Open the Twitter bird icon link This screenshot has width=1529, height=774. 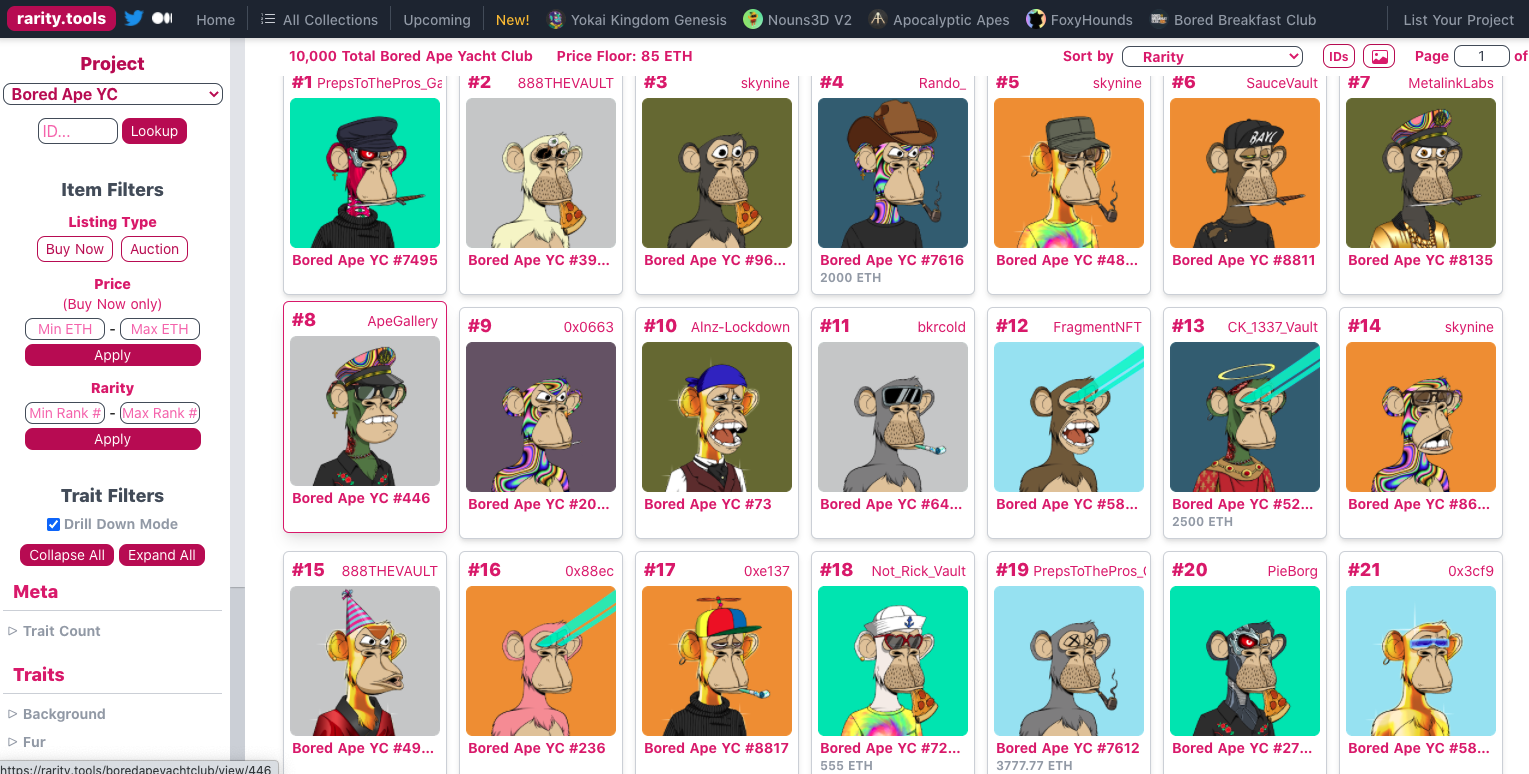[x=133, y=19]
